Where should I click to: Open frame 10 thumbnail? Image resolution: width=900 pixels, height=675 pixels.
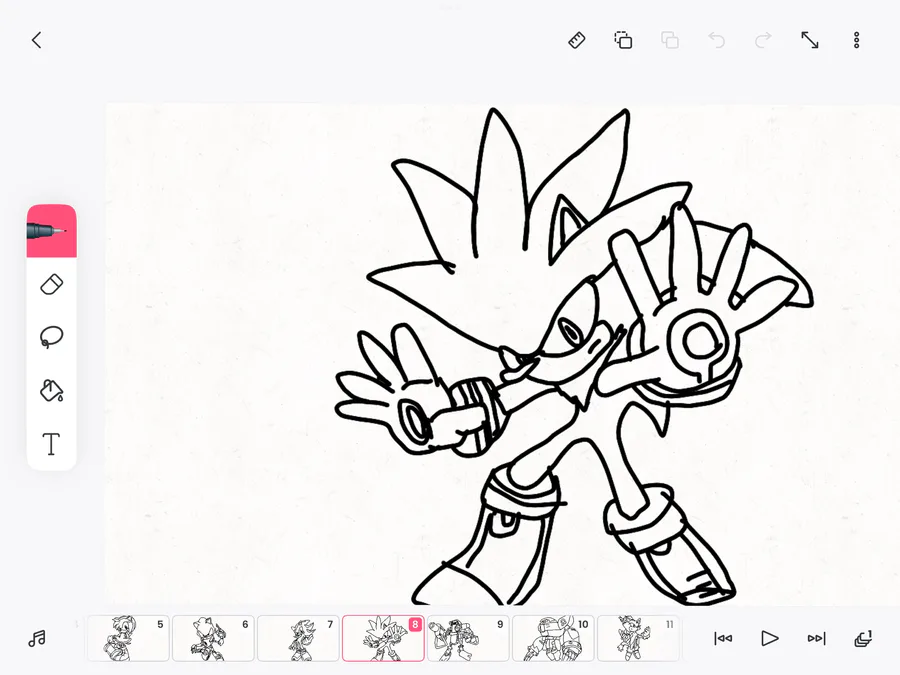pyautogui.click(x=553, y=638)
